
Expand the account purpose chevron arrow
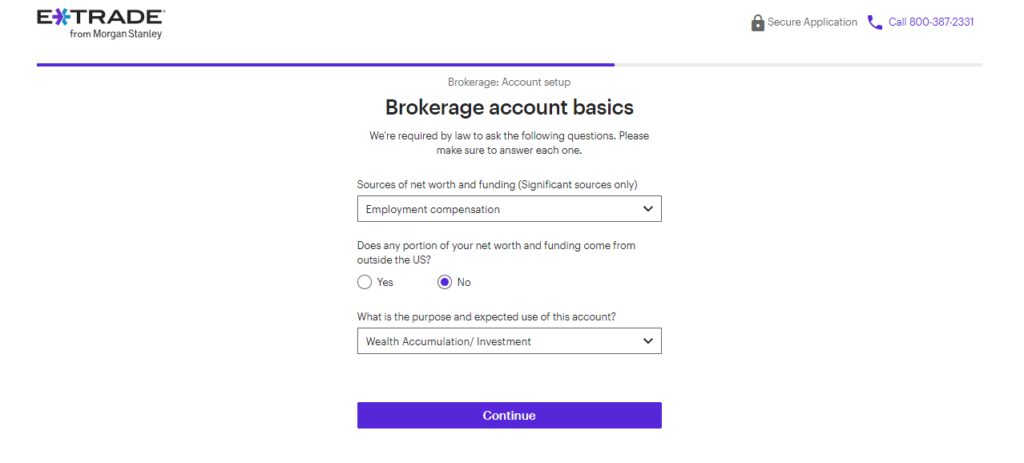(x=647, y=341)
